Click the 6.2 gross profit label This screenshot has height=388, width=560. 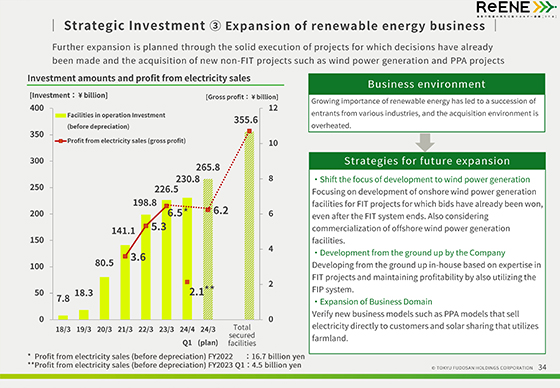coord(221,211)
